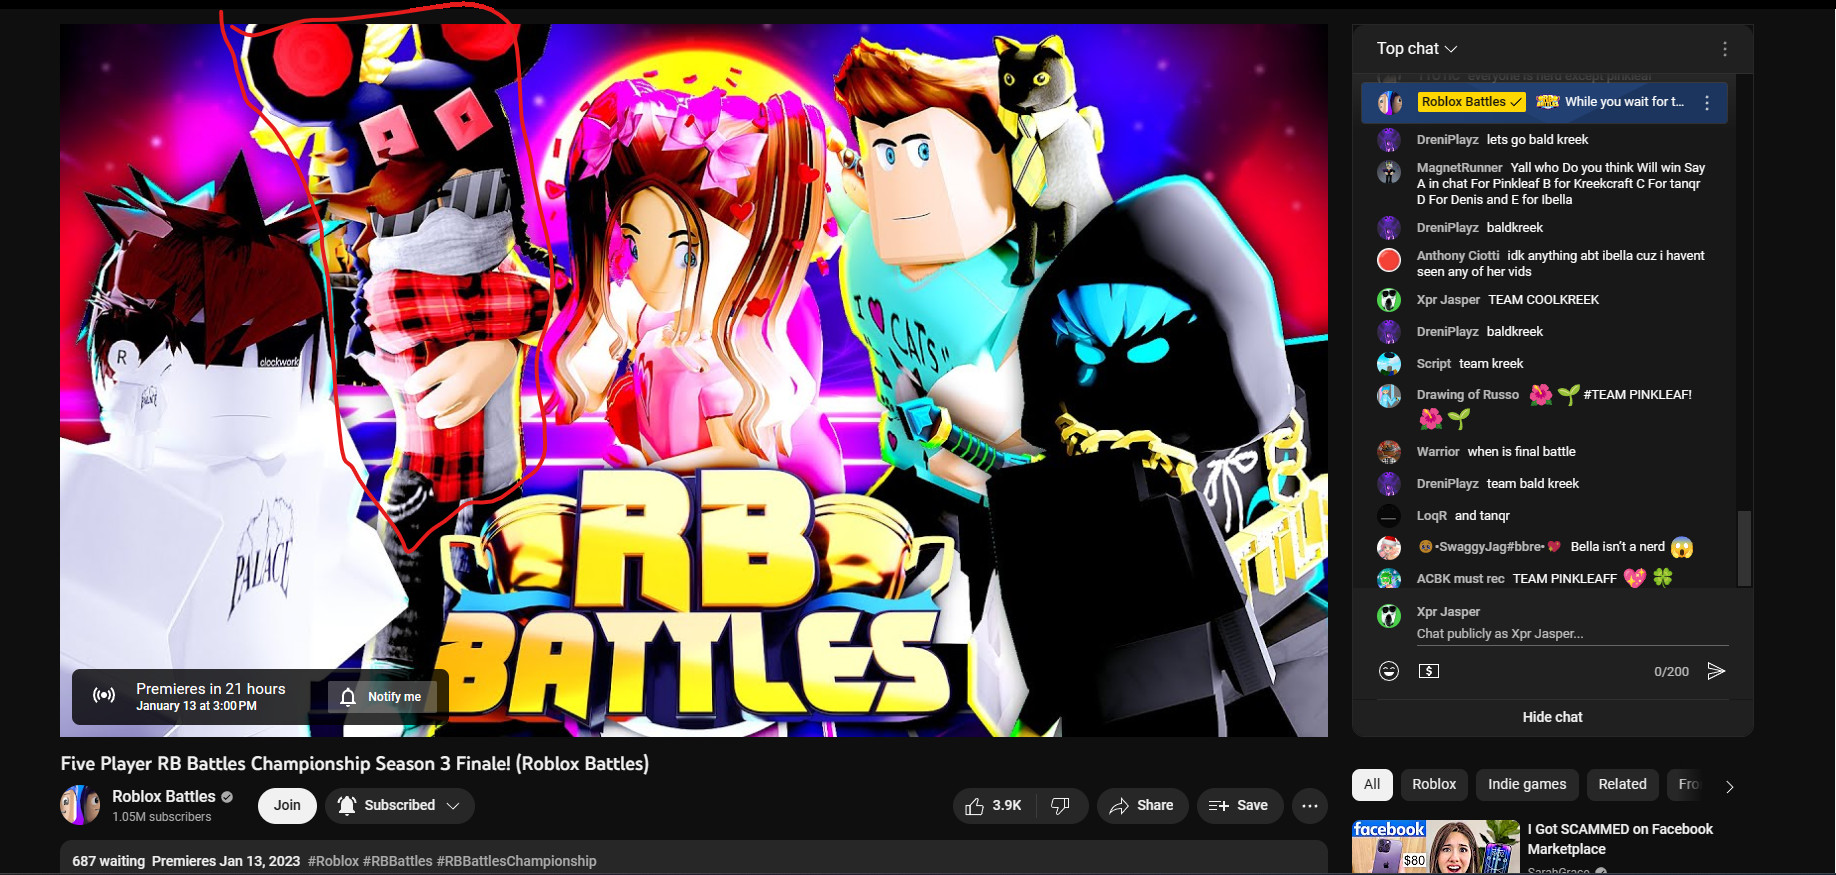Screen dimensions: 1836x875
Task: Expand the Top chat dropdown
Action: (1417, 49)
